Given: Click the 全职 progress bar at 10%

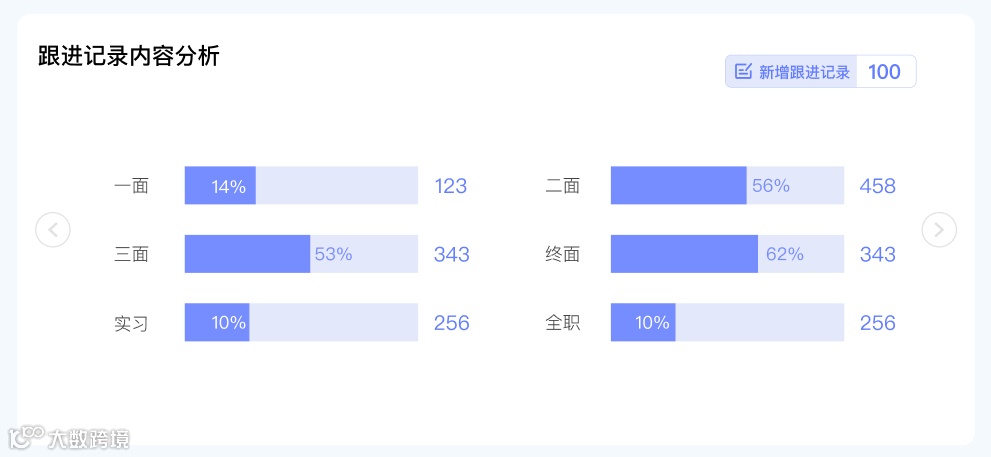Looking at the screenshot, I should (x=727, y=322).
